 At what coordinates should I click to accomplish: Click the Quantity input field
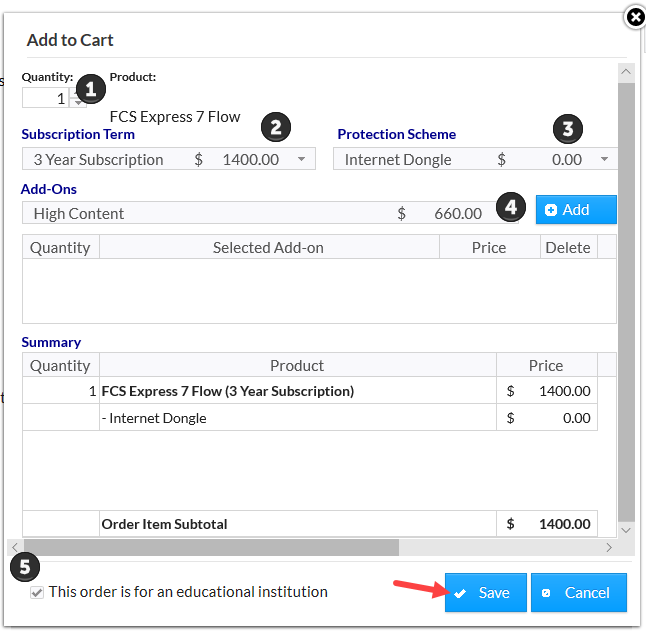pyautogui.click(x=46, y=98)
